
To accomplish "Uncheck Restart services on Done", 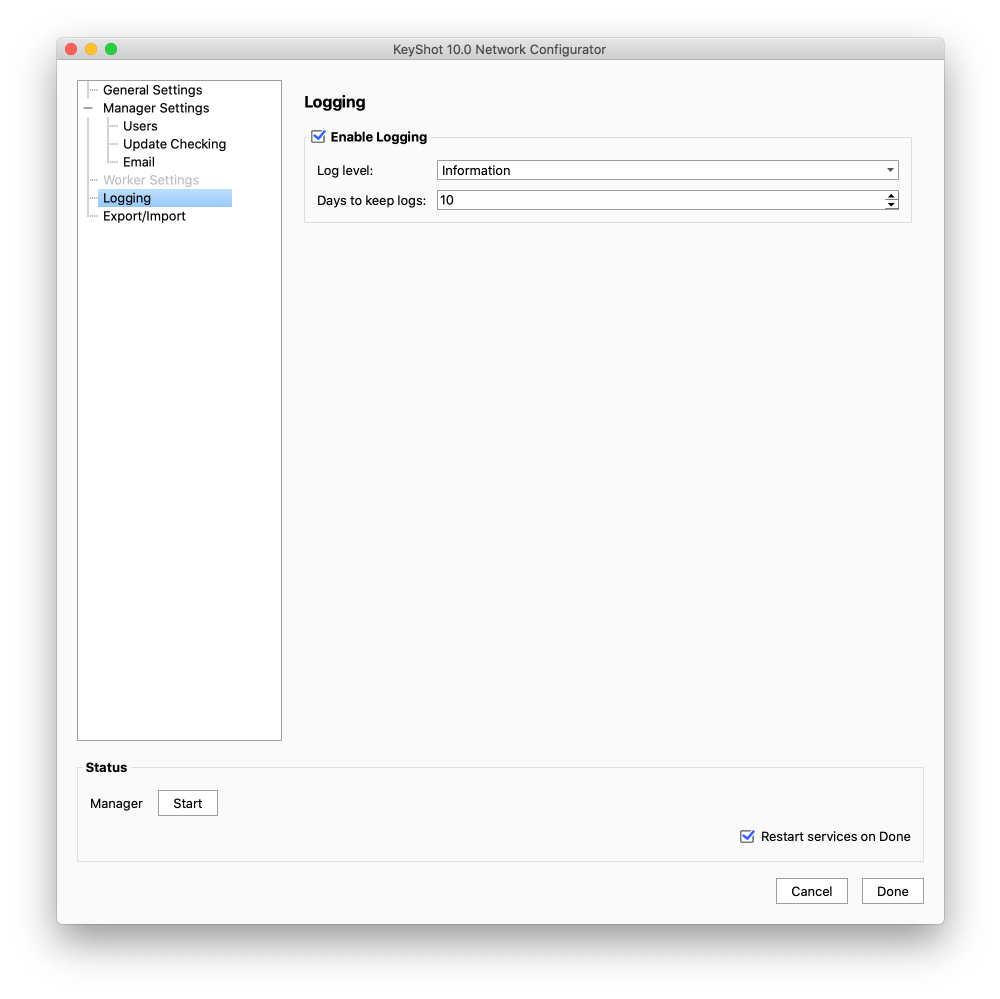I will 747,836.
